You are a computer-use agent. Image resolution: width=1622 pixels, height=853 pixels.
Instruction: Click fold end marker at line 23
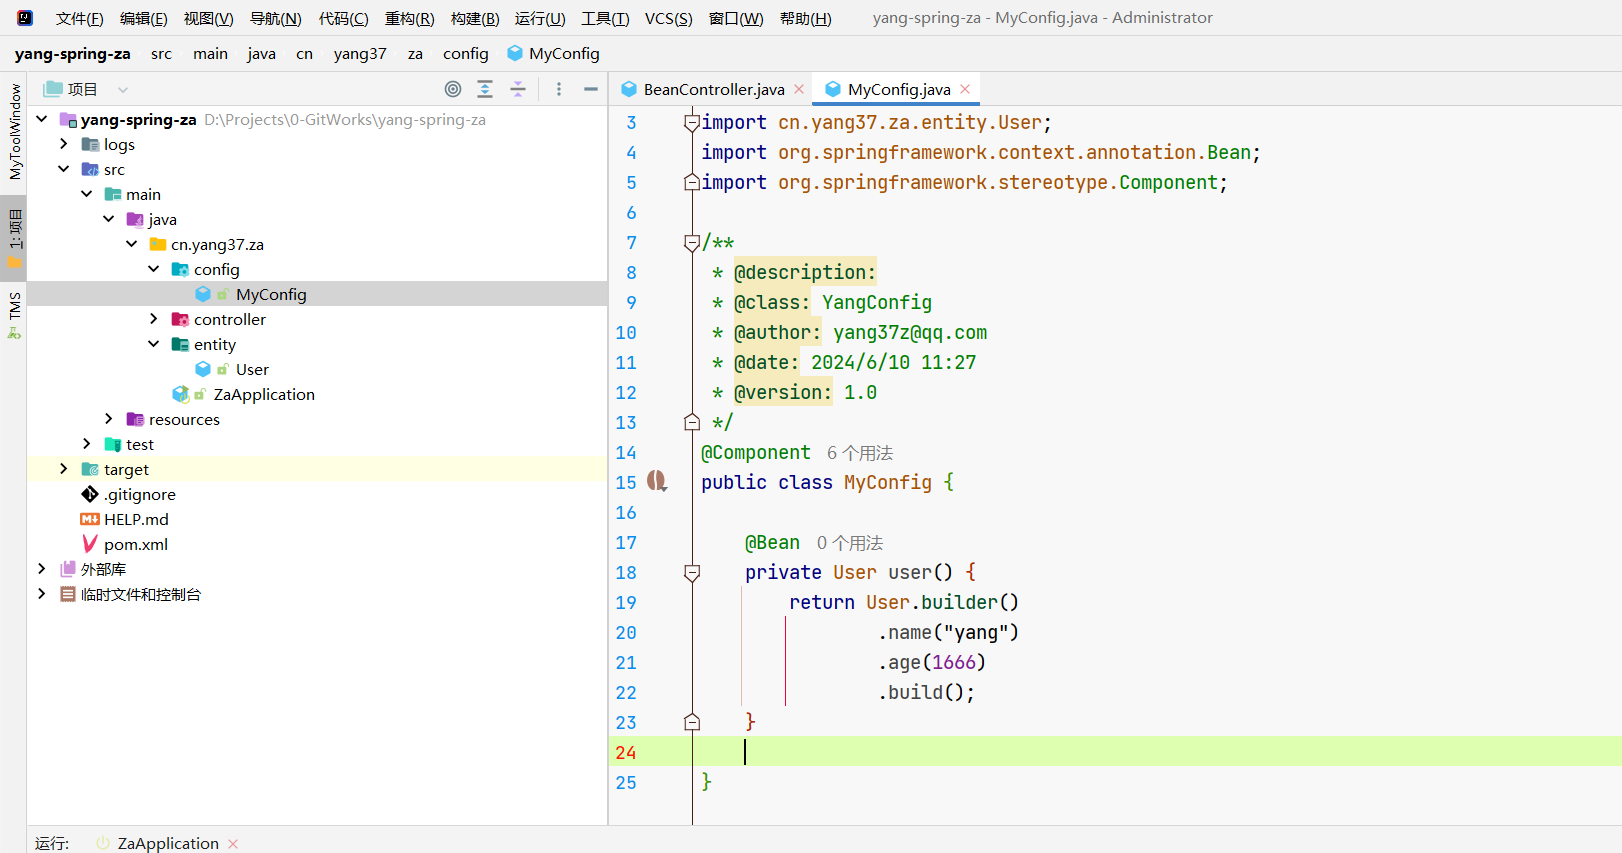click(x=691, y=722)
